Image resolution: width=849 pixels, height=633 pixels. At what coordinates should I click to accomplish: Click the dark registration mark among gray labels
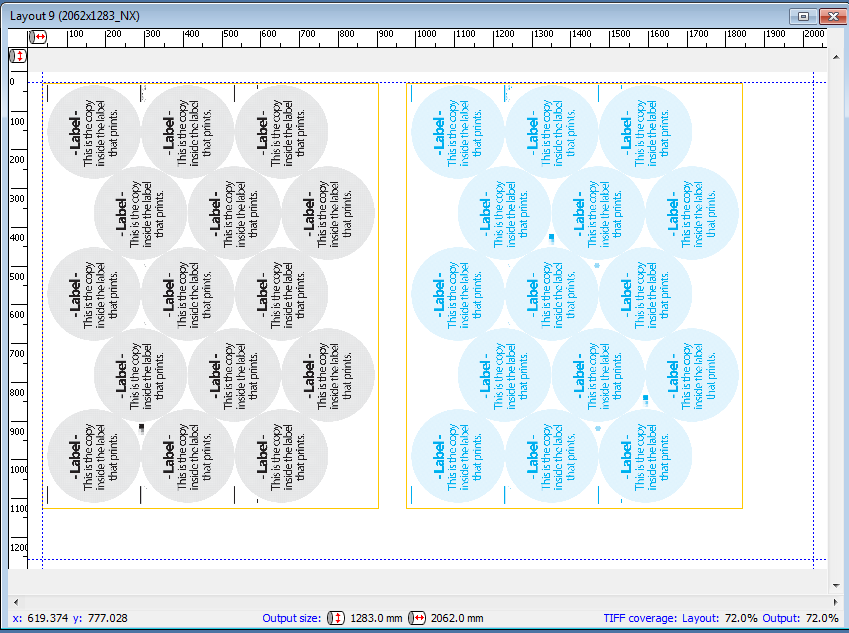click(x=142, y=427)
